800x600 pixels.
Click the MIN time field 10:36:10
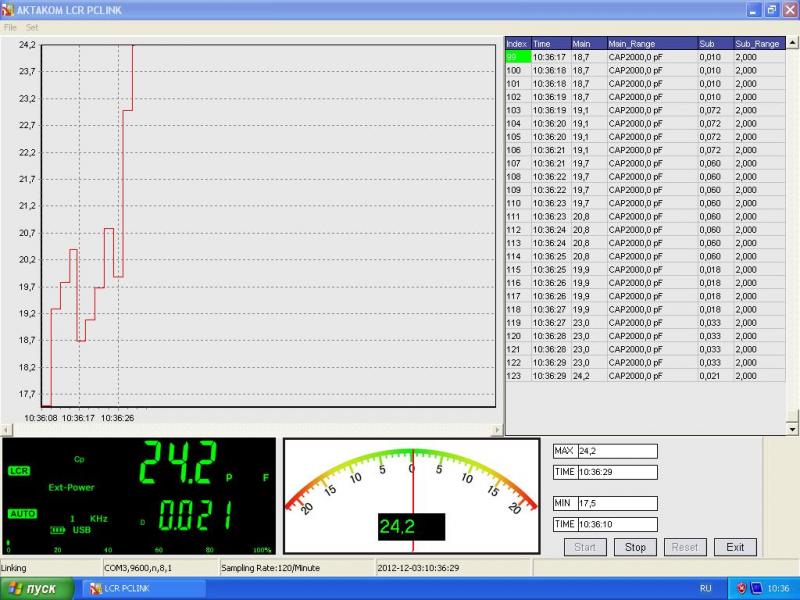click(617, 524)
